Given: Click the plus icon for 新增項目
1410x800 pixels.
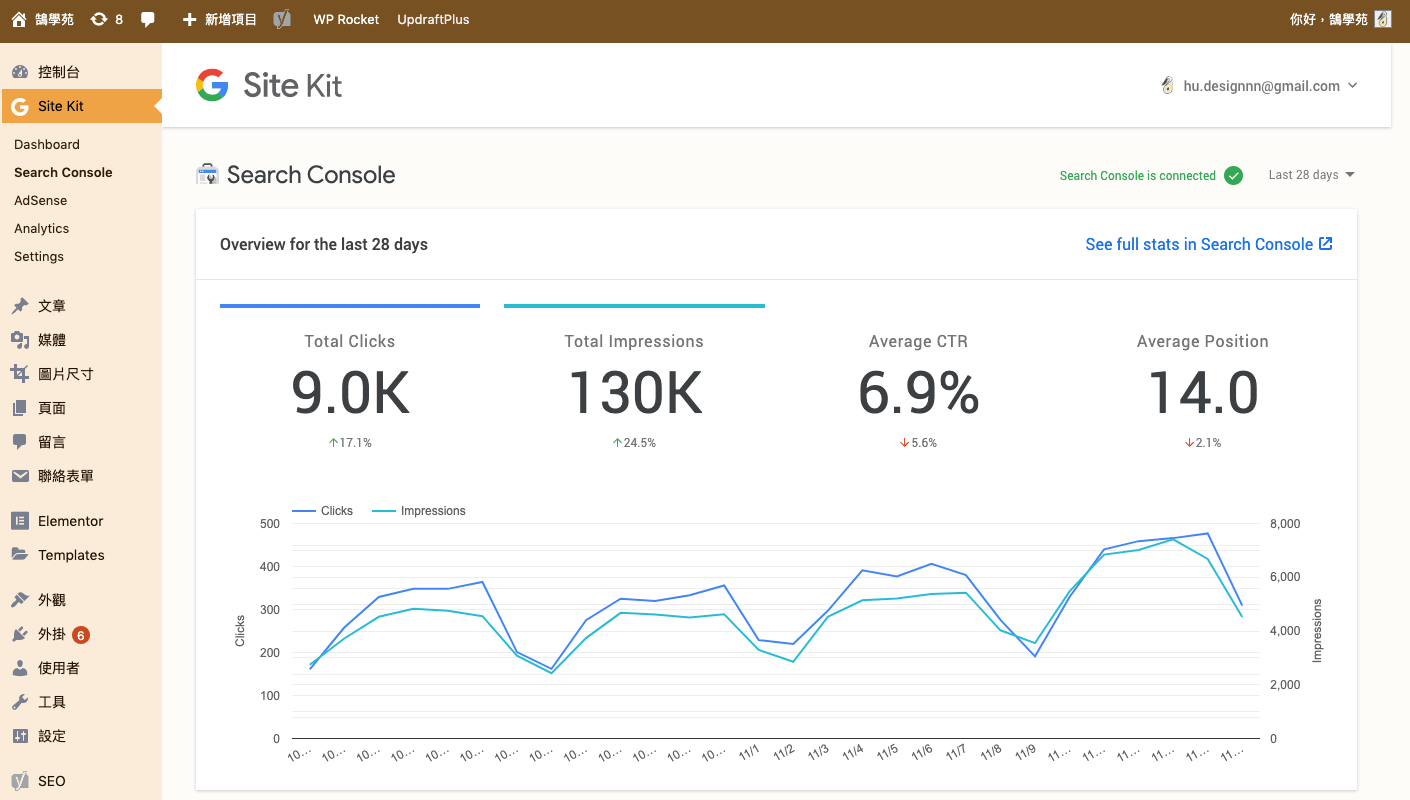Looking at the screenshot, I should pos(189,19).
